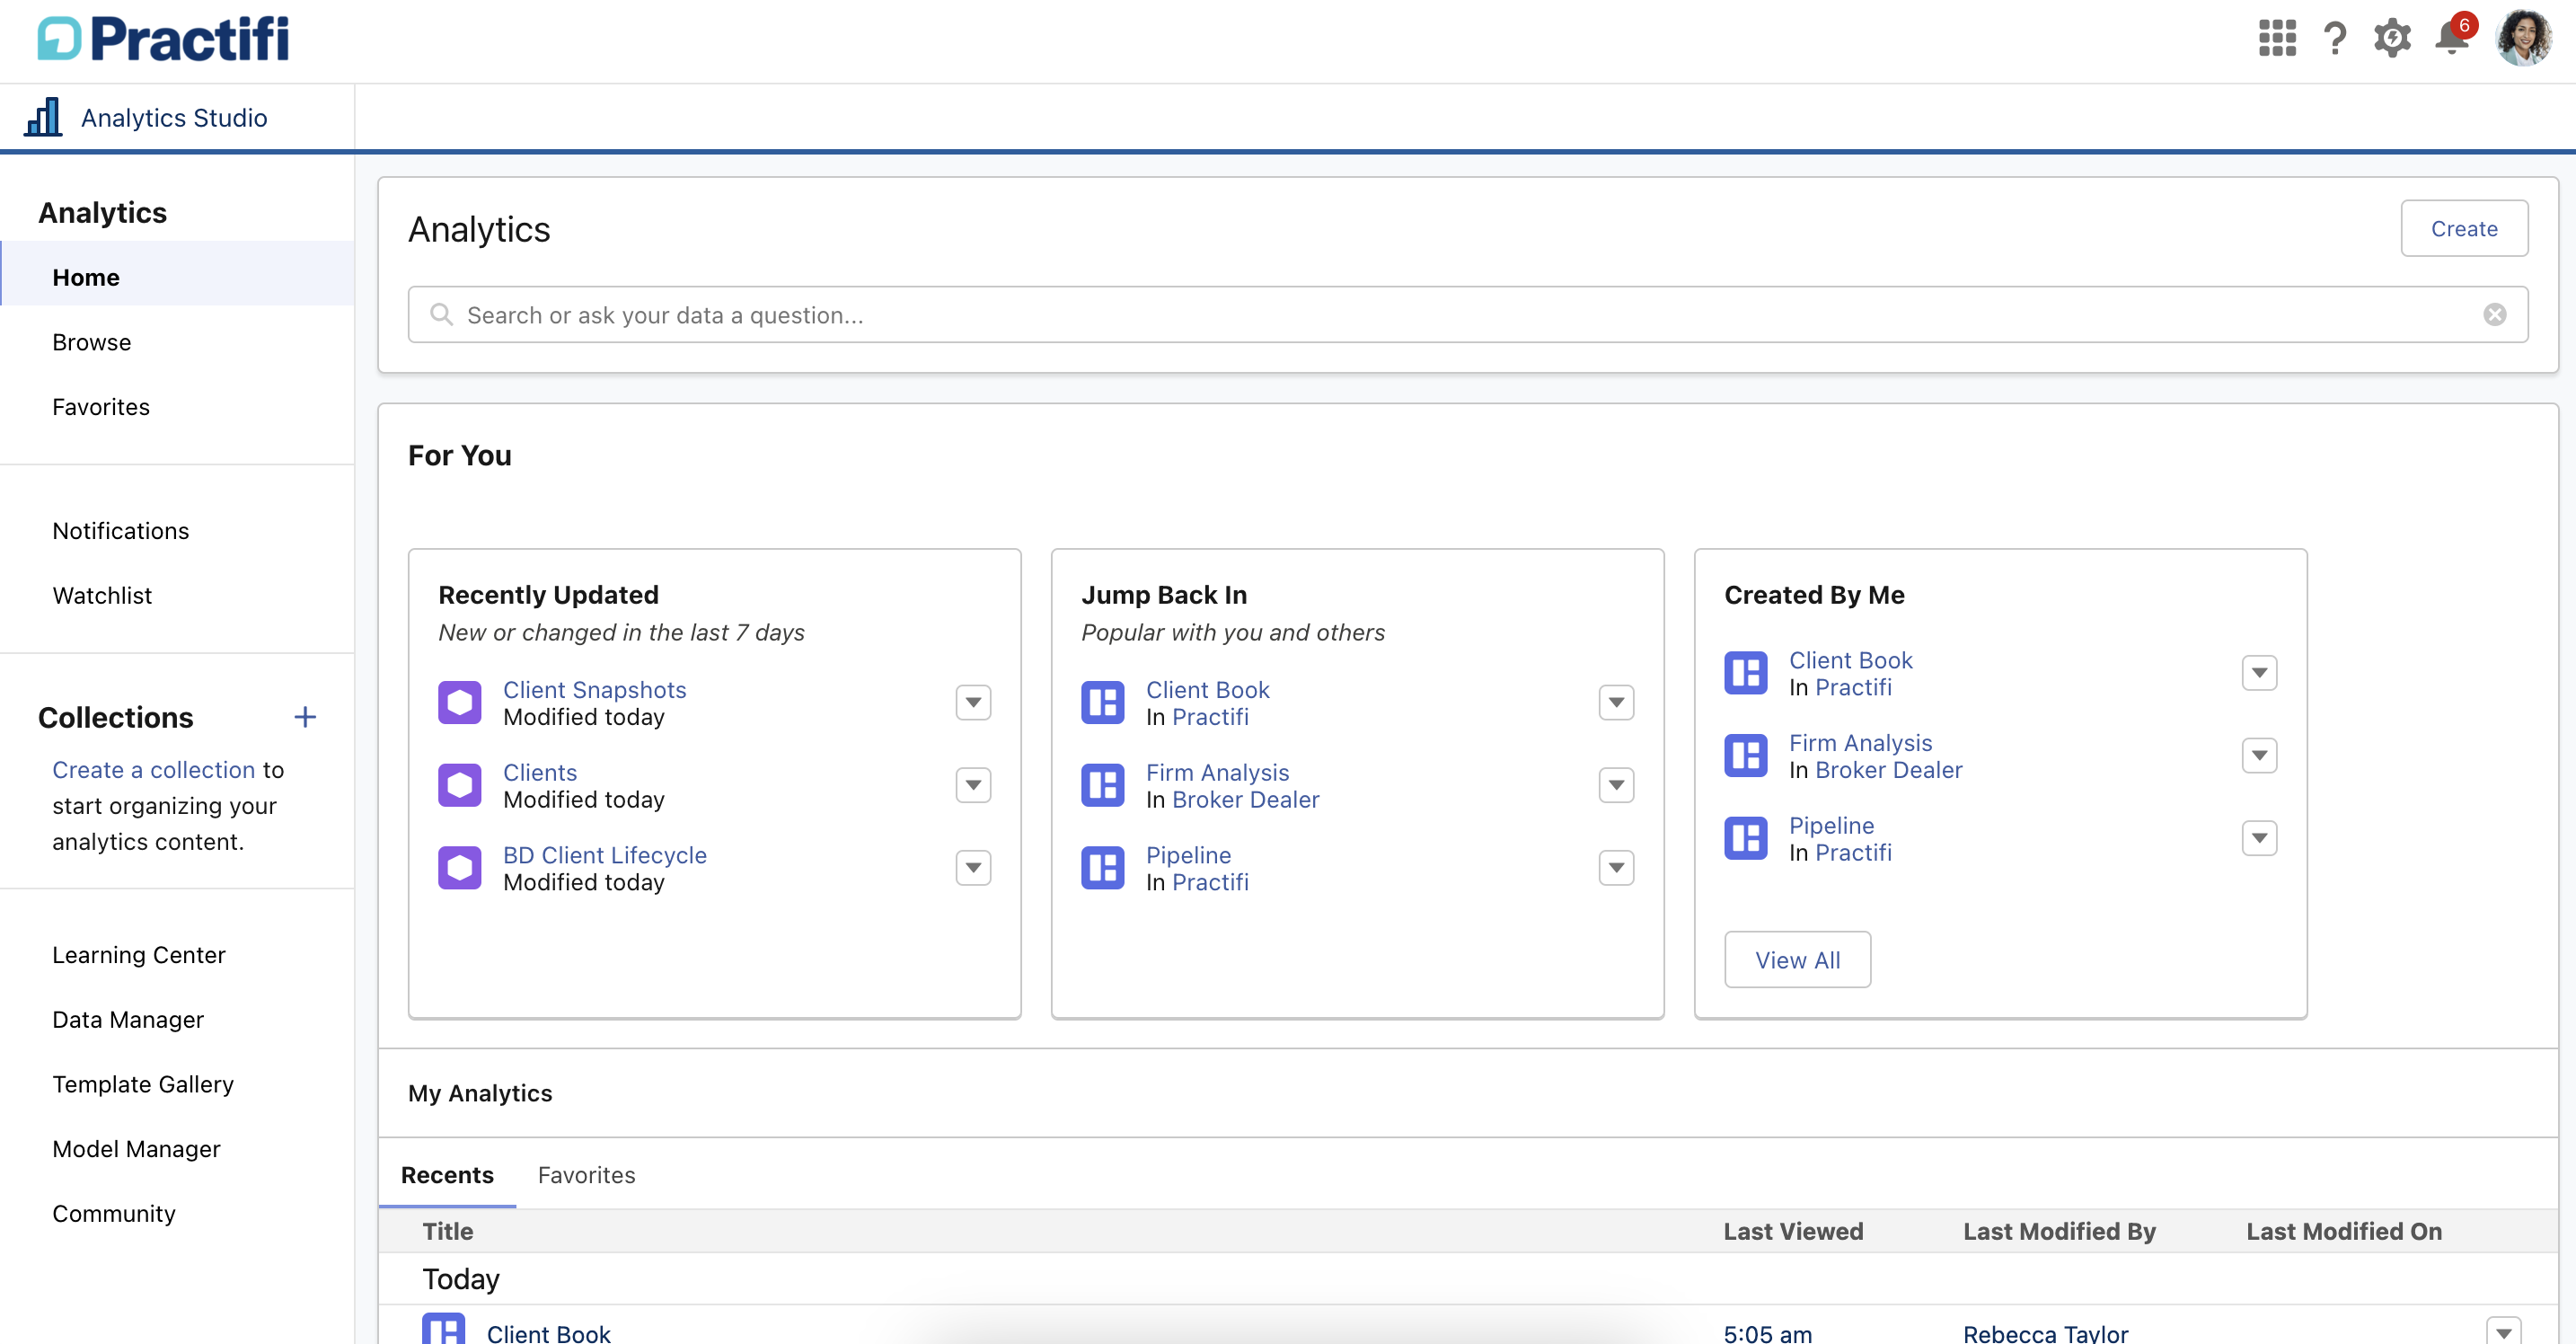Open the notifications bell icon
This screenshot has width=2576, height=1344.
2451,37
